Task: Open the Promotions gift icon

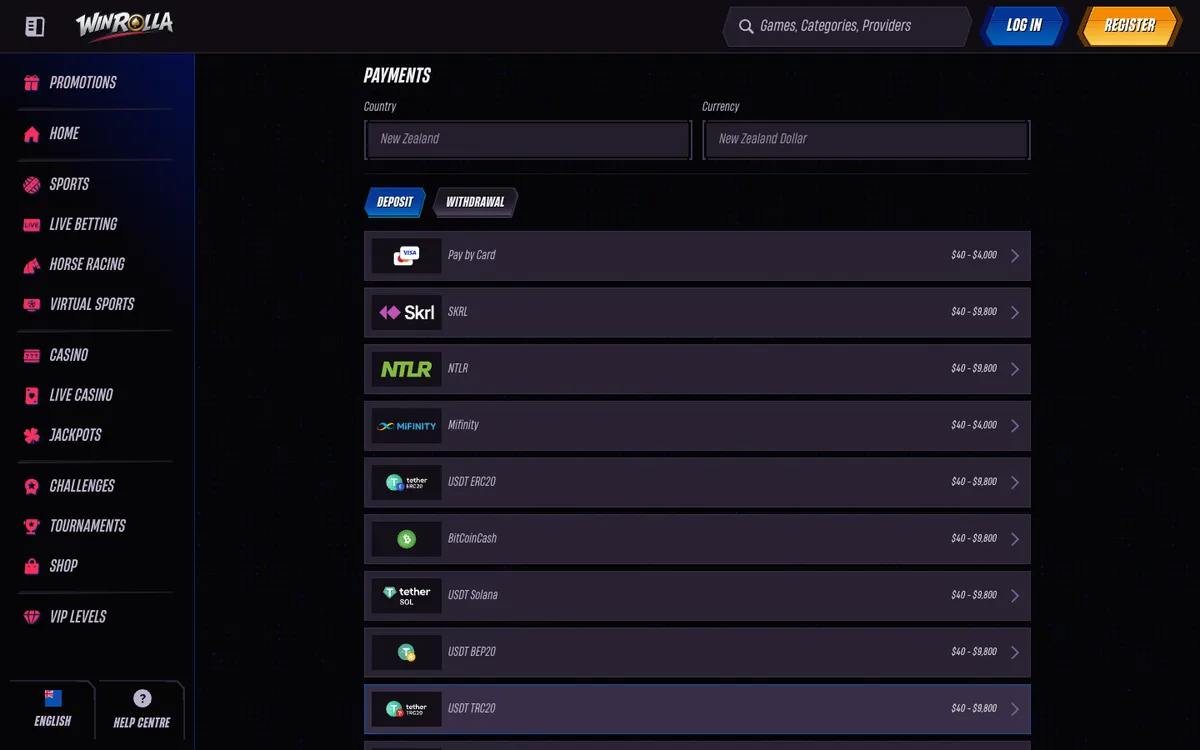Action: [32, 83]
